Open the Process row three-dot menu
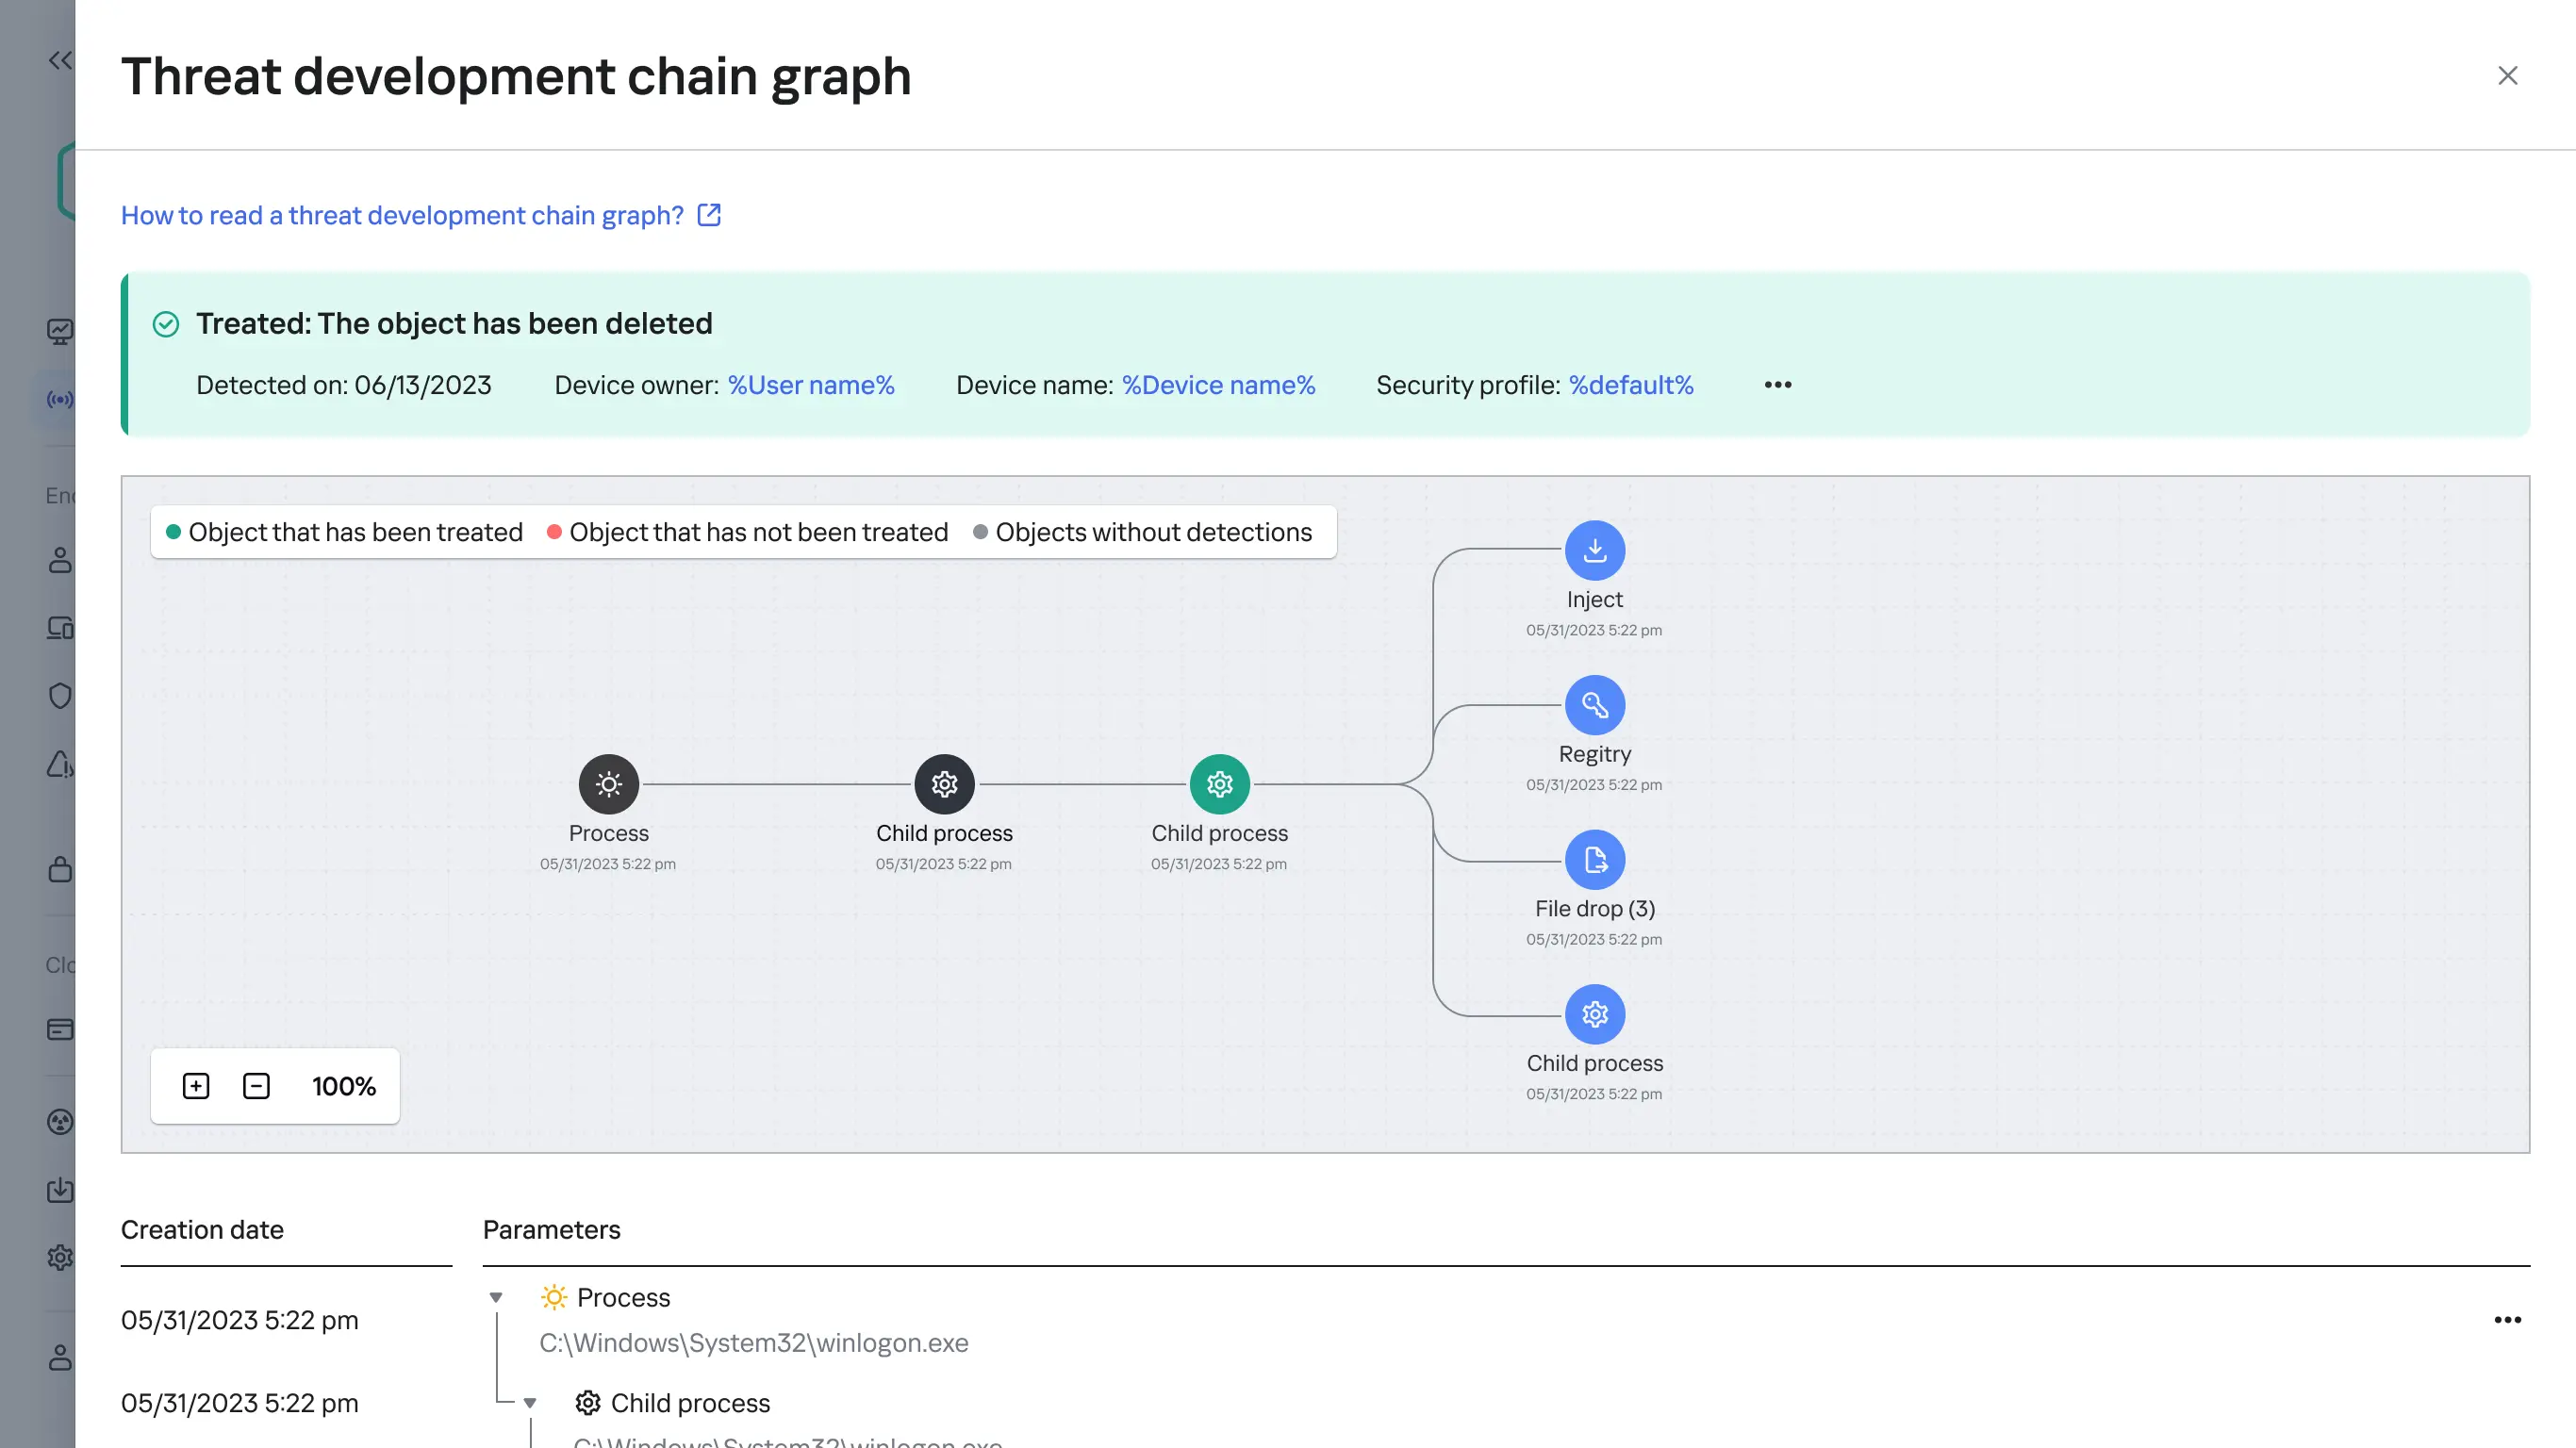The width and height of the screenshot is (2576, 1448). coord(2507,1320)
